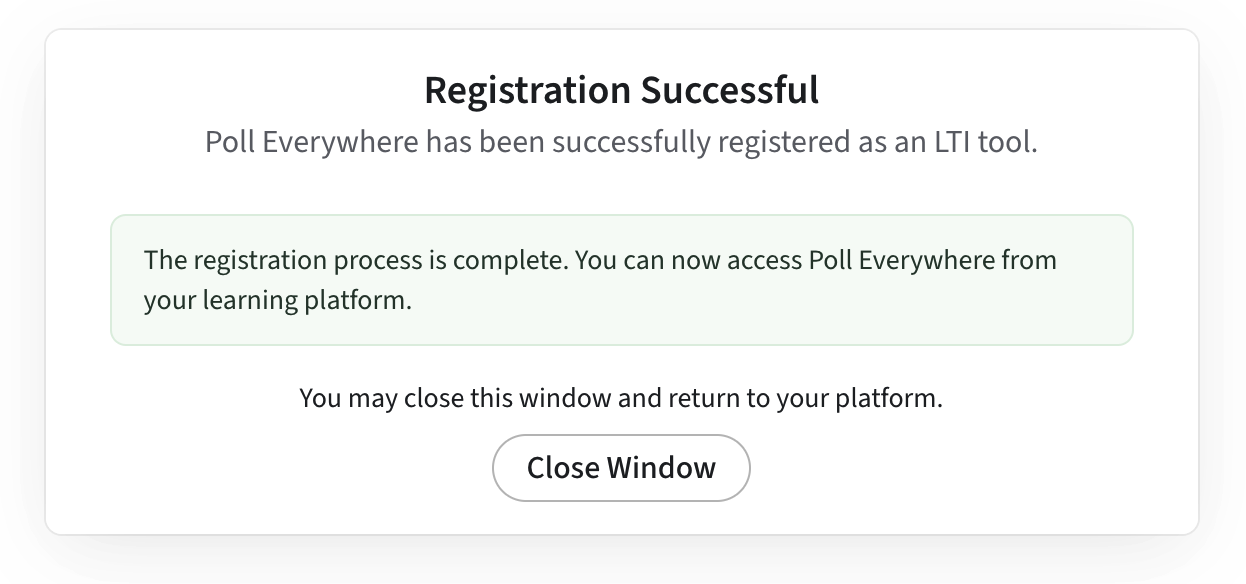1246x584 pixels.
Task: Click the text saying you may close this window
Action: pos(621,397)
